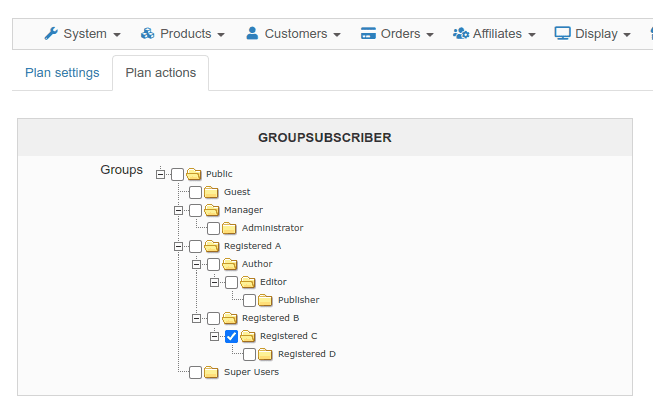Switch to the Plan settings tab
The width and height of the screenshot is (653, 412).
[x=62, y=73]
